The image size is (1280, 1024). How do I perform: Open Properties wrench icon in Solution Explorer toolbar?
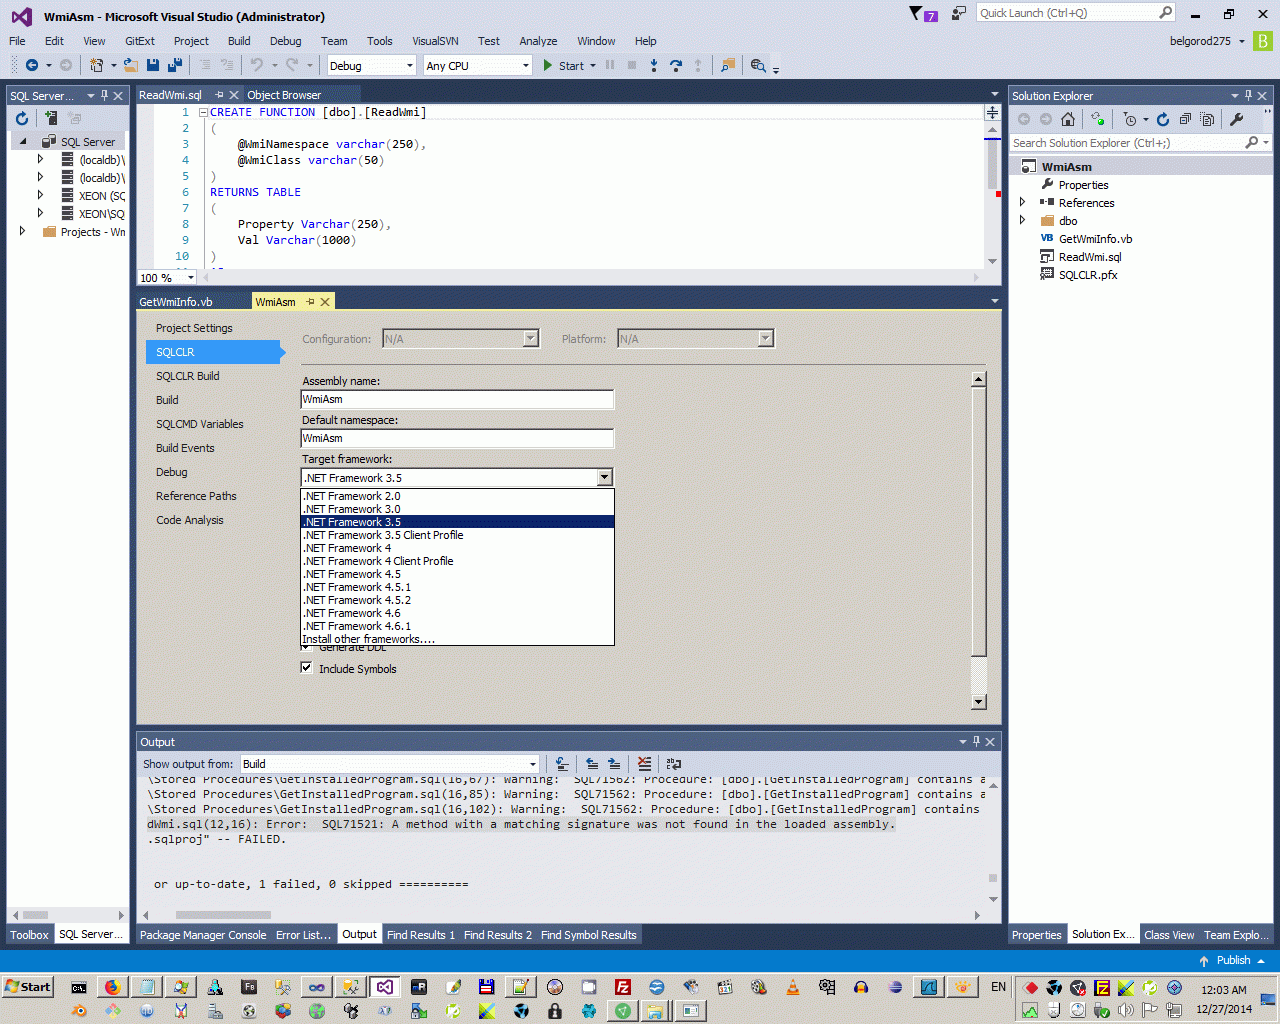[x=1236, y=119]
